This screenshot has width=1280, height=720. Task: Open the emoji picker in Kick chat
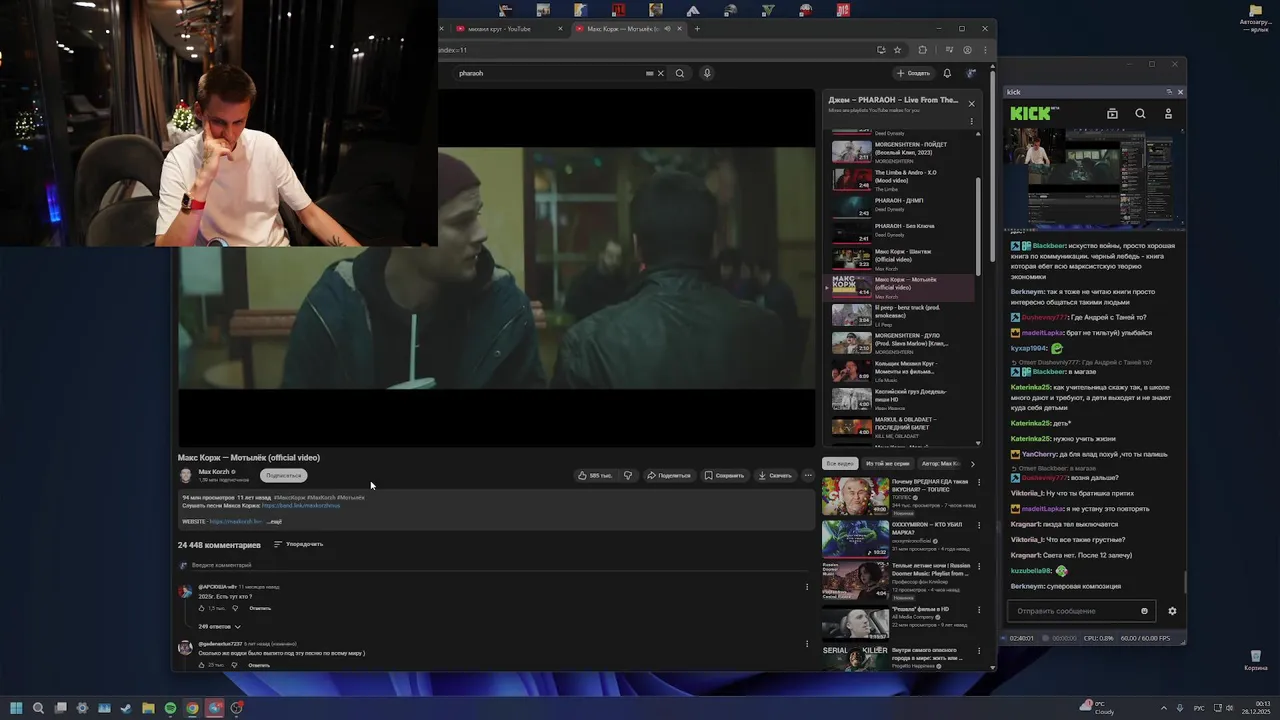click(x=1145, y=611)
